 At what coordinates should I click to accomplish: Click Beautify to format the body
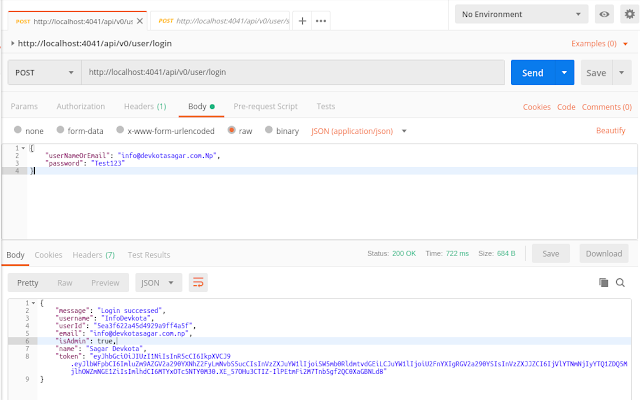pyautogui.click(x=611, y=130)
